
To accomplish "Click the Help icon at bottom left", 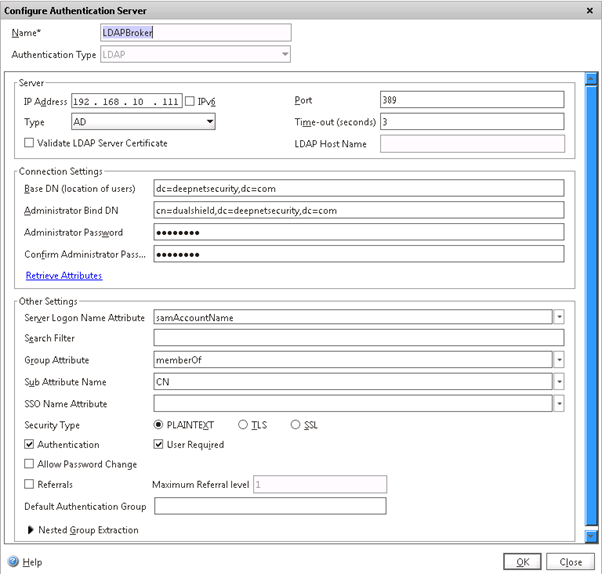I will point(13,562).
